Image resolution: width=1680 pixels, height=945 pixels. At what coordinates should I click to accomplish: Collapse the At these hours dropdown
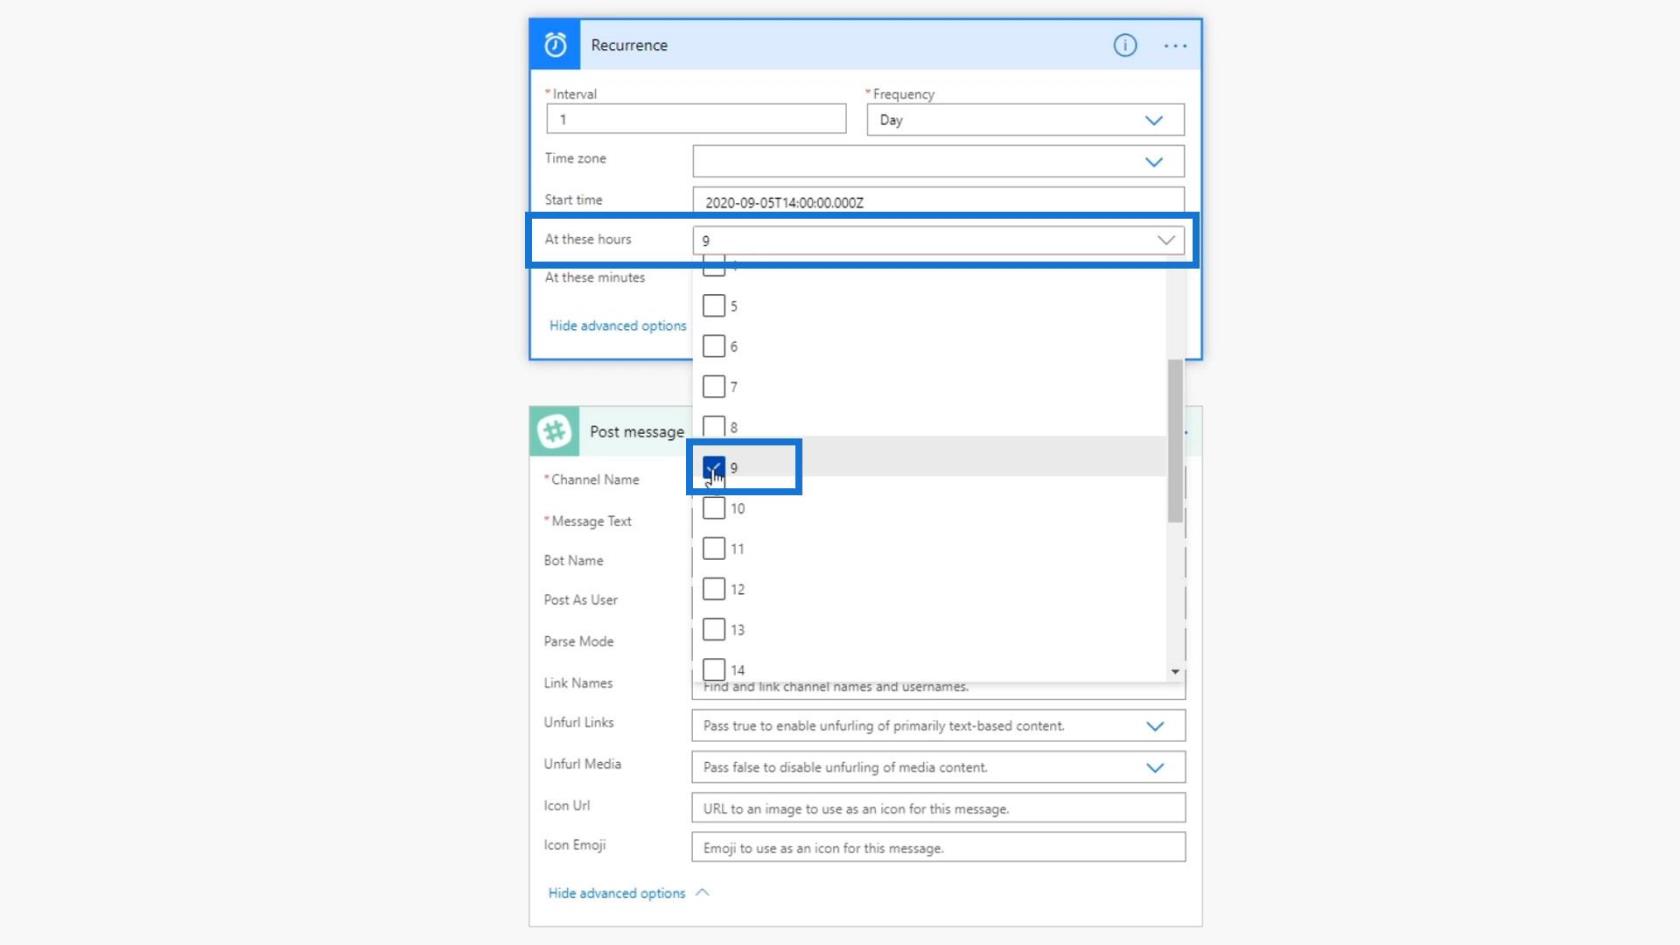(1166, 240)
